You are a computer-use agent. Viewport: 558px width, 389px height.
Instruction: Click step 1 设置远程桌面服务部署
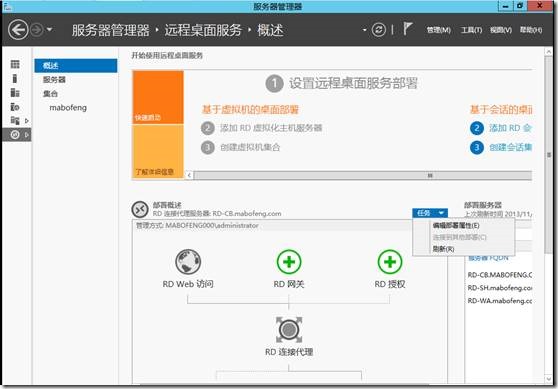pos(342,84)
